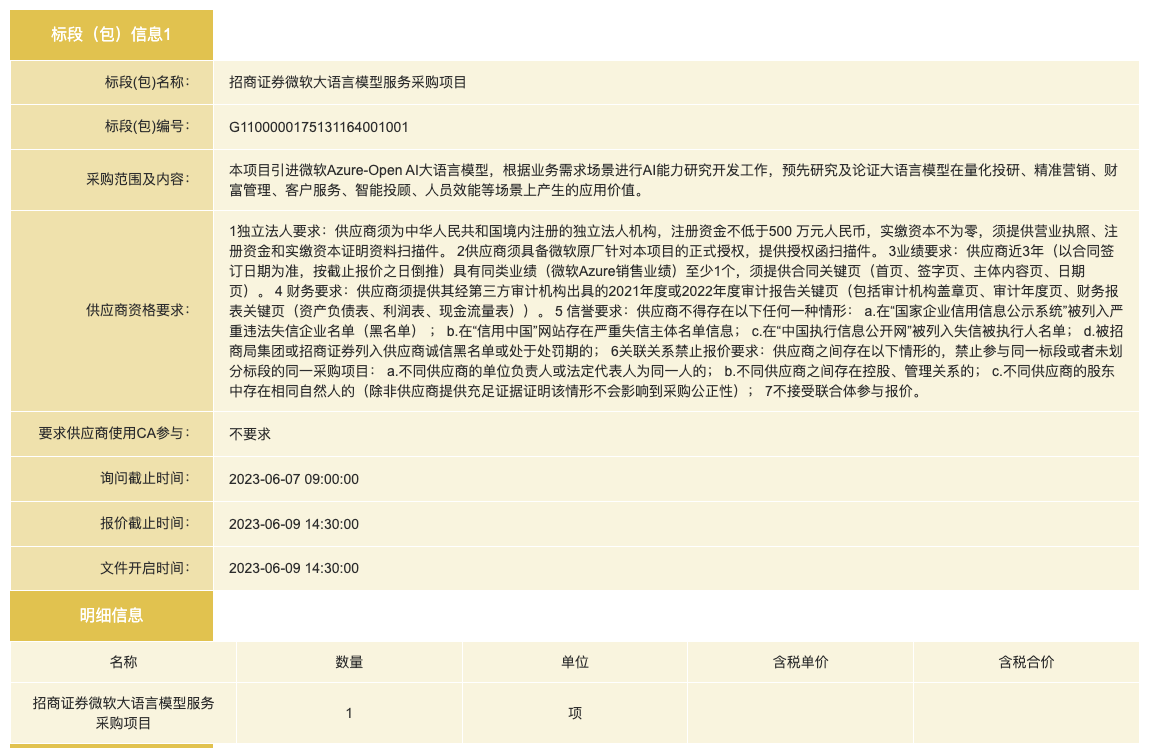
Task: Click the 采购范围及内容 label
Action: pyautogui.click(x=138, y=179)
